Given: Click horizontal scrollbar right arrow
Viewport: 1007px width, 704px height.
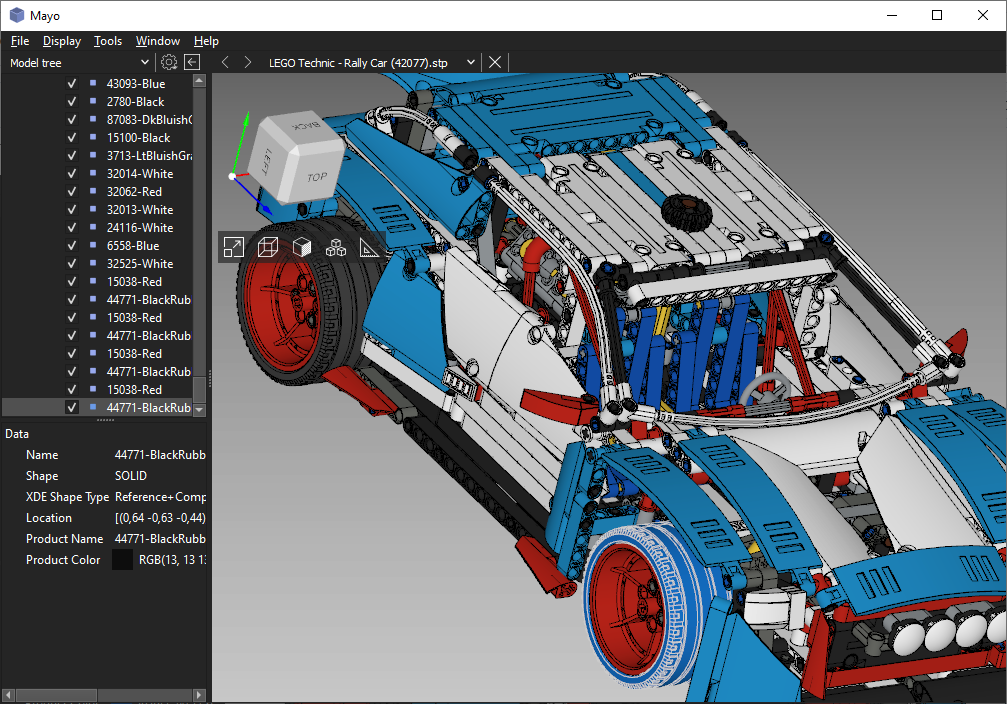Looking at the screenshot, I should [x=199, y=695].
